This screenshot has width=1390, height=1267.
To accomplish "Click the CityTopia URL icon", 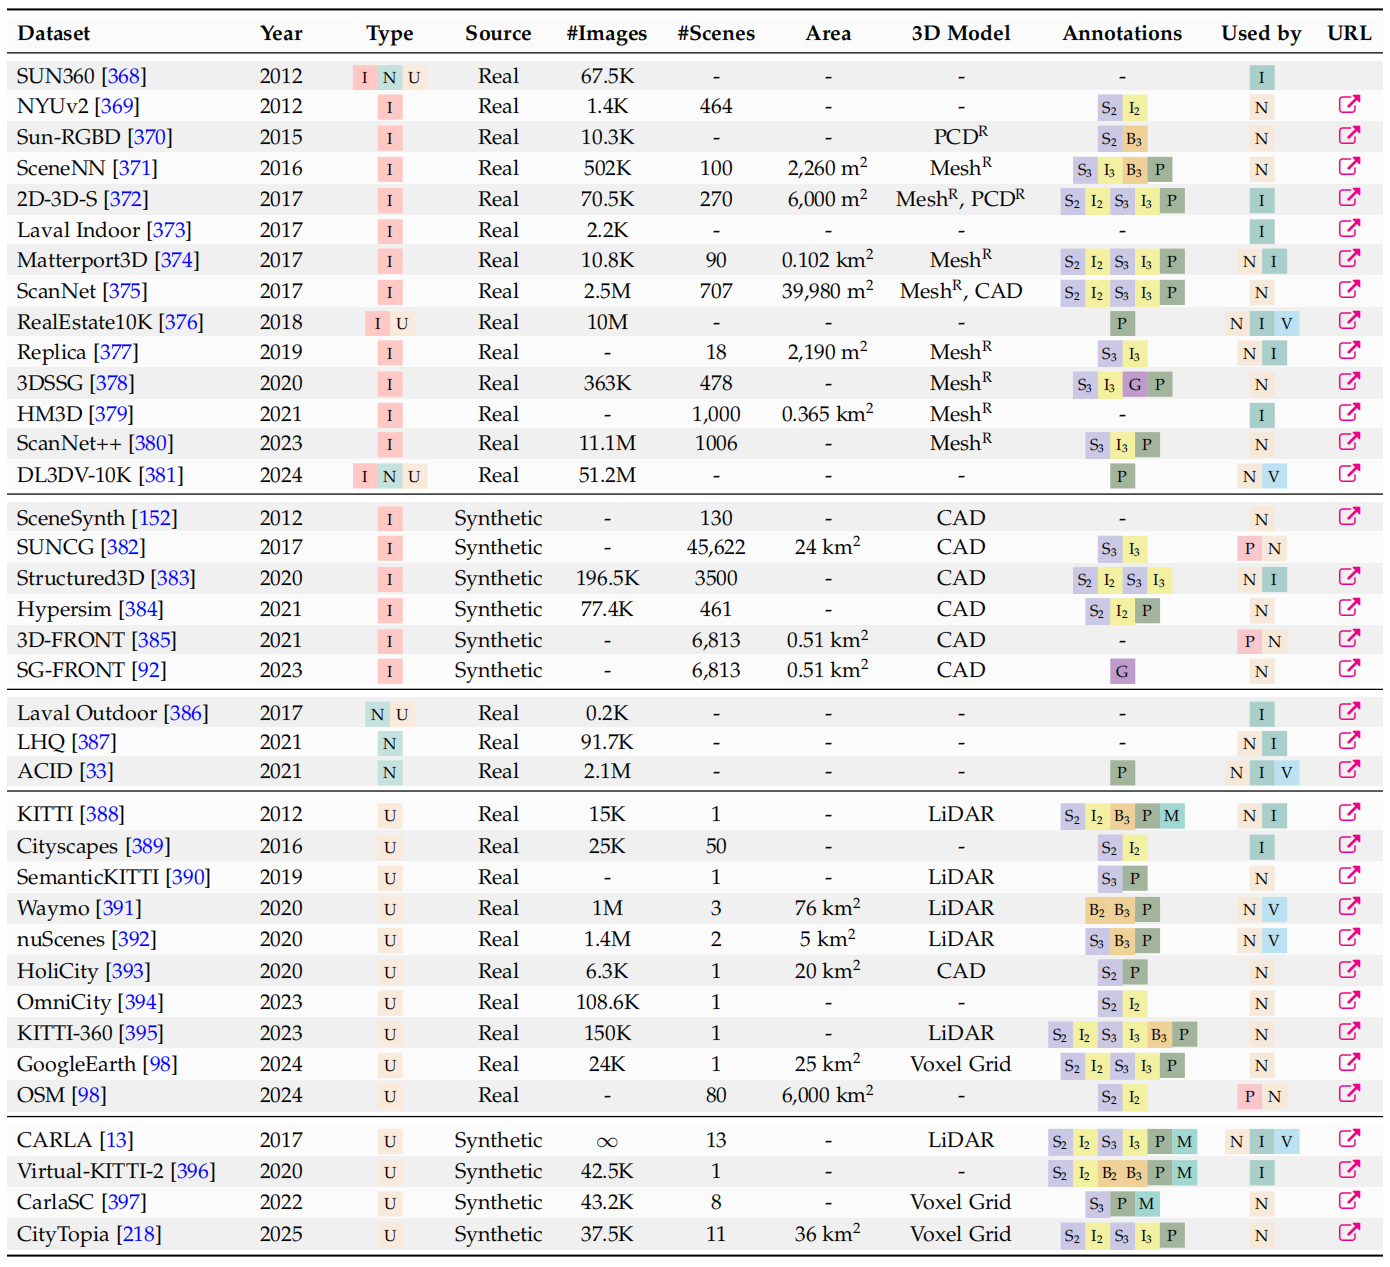I will tap(1349, 1232).
